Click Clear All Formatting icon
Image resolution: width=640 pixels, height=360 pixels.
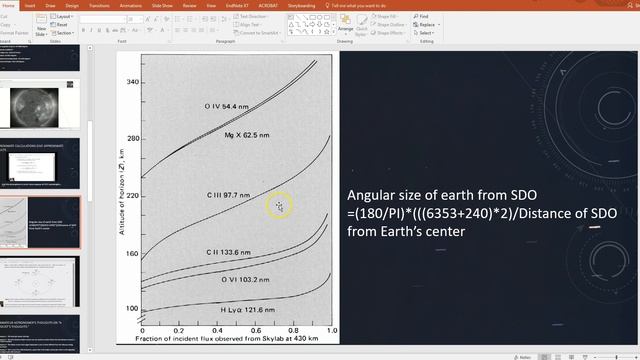(167, 19)
